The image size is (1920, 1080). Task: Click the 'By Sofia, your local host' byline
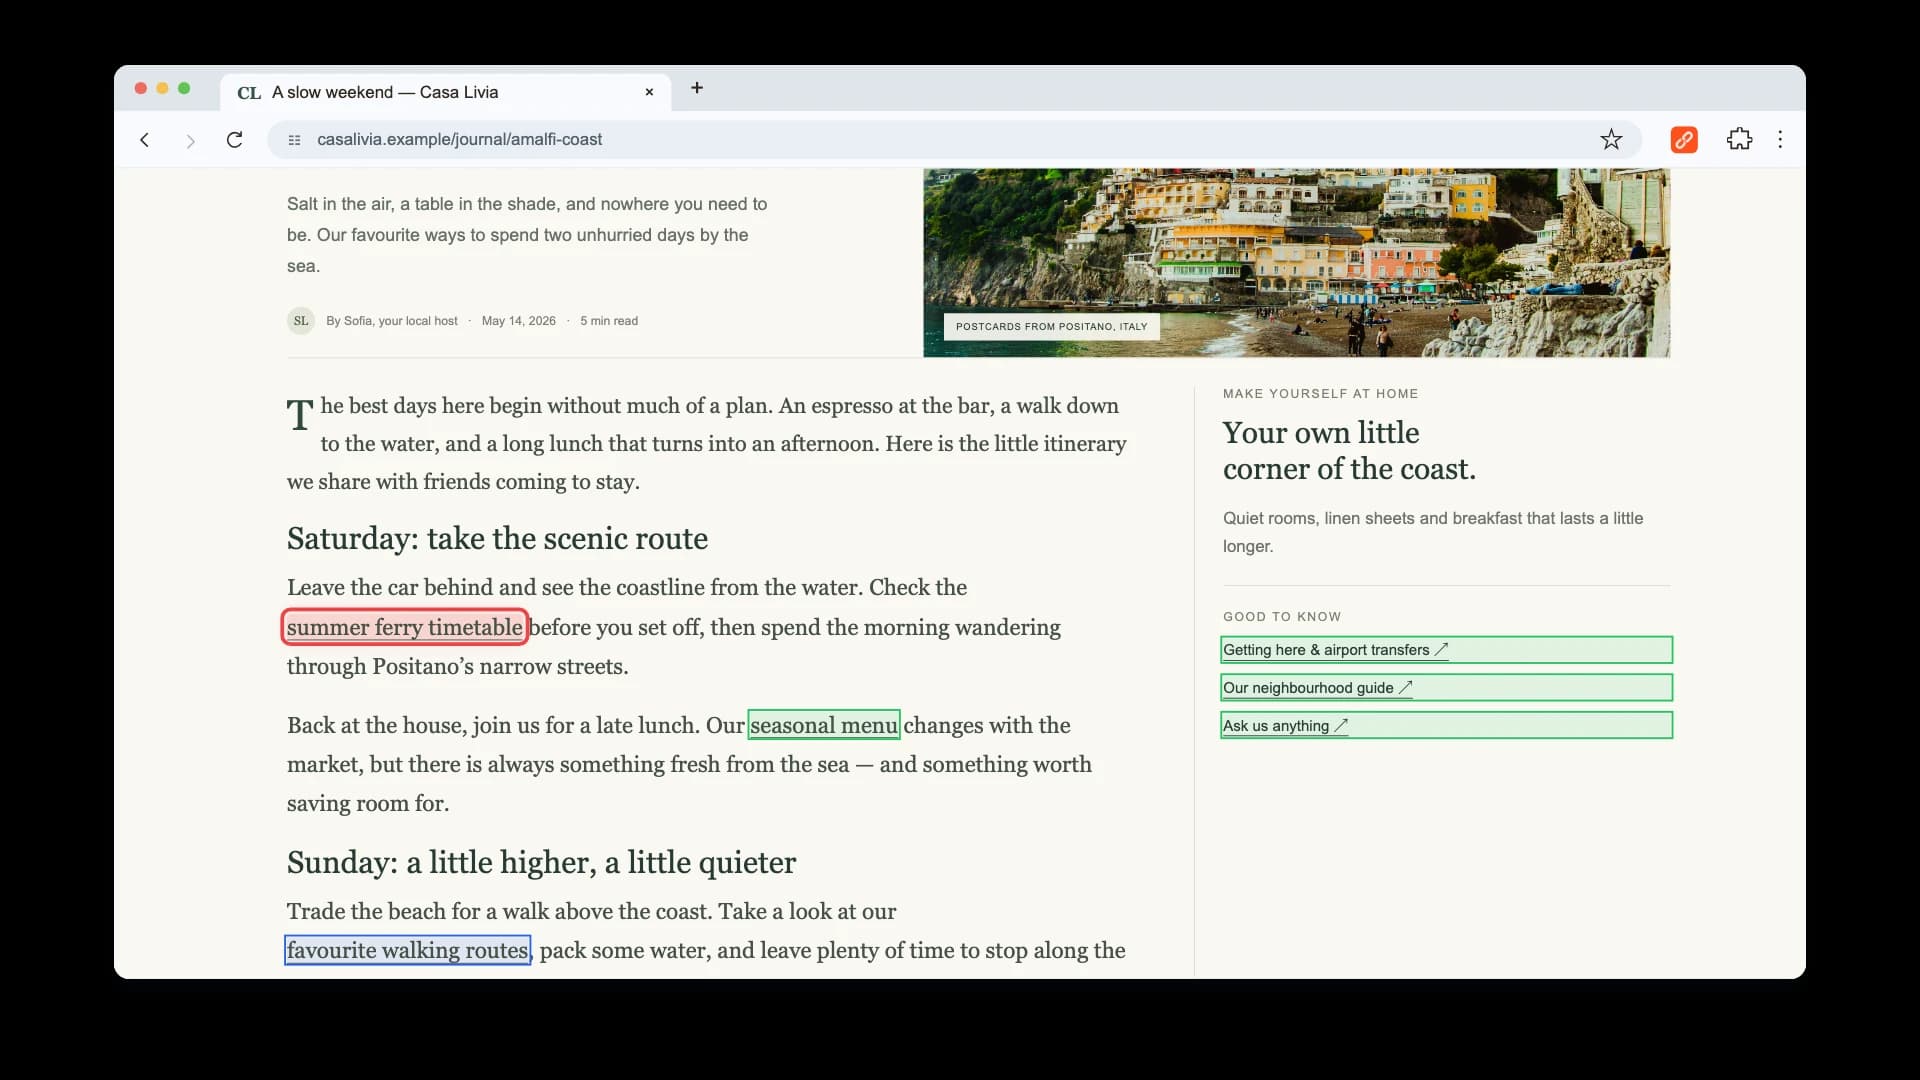[392, 321]
